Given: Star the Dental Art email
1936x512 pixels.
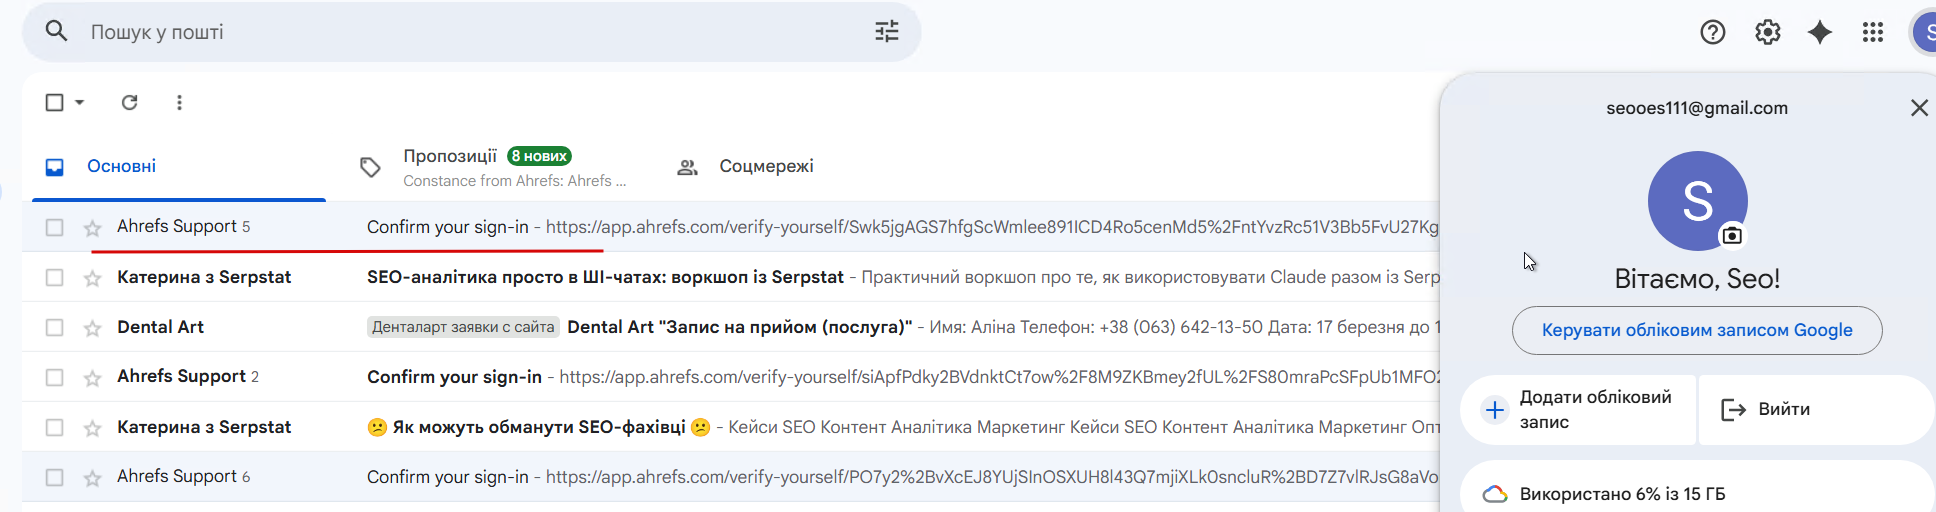Looking at the screenshot, I should pos(93,328).
